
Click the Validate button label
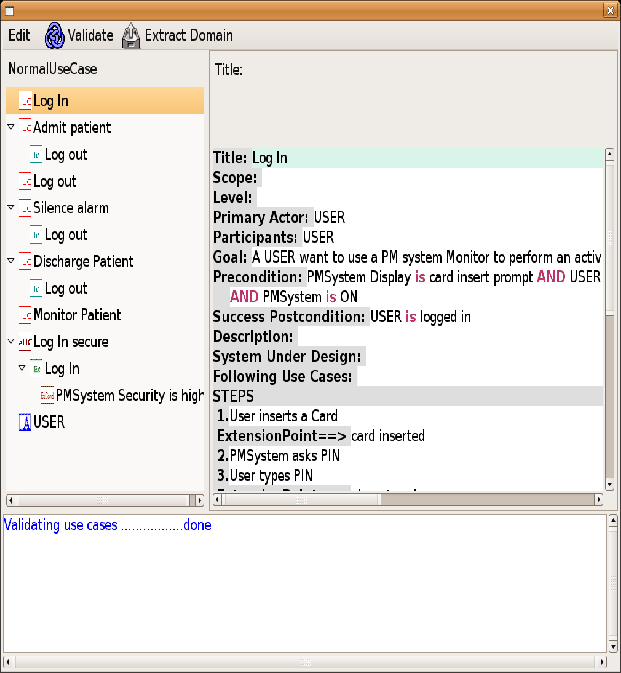pyautogui.click(x=91, y=35)
